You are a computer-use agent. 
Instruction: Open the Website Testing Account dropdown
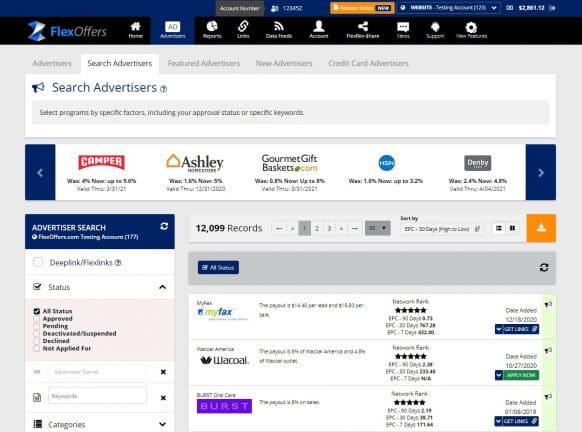(x=449, y=8)
